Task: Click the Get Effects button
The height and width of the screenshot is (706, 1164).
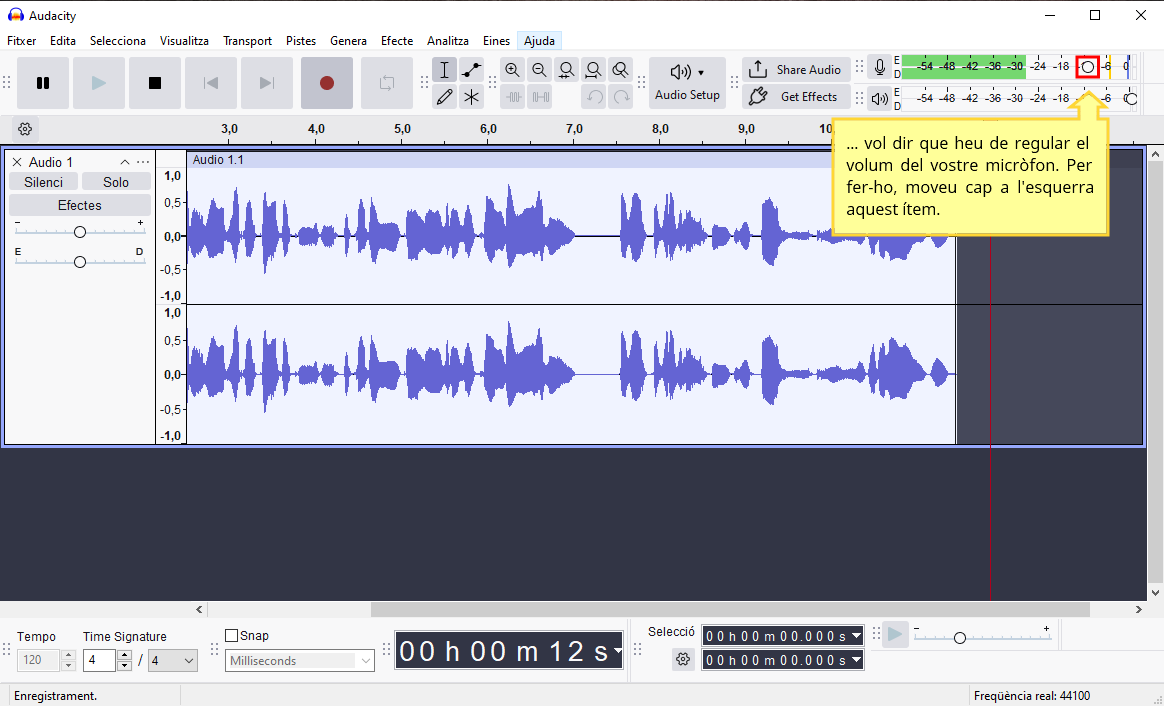Action: coord(796,97)
